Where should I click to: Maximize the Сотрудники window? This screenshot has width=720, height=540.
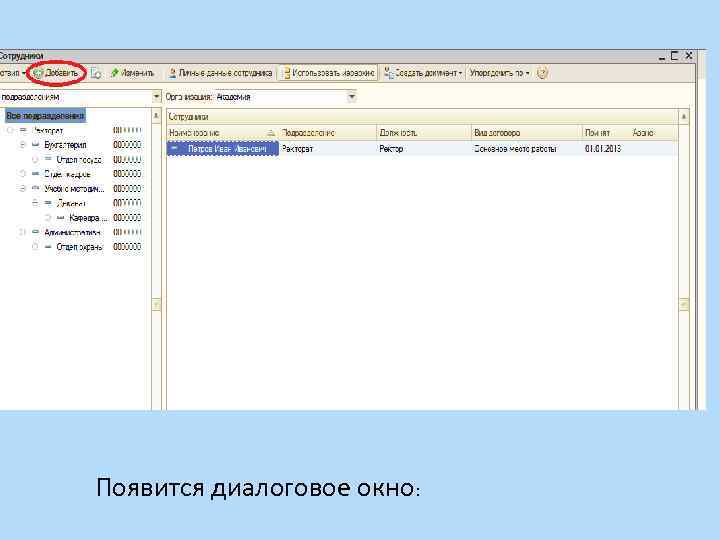click(674, 56)
